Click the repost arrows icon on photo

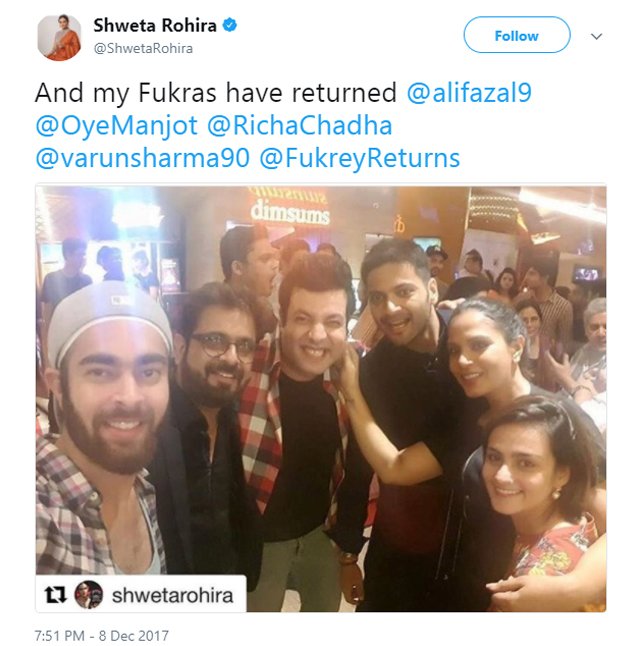pyautogui.click(x=55, y=595)
